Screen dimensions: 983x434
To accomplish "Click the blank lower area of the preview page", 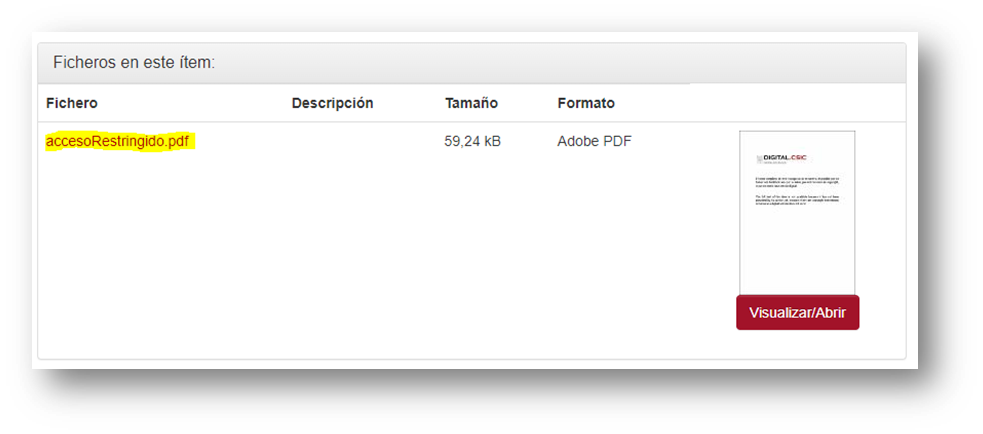I will tap(797, 255).
